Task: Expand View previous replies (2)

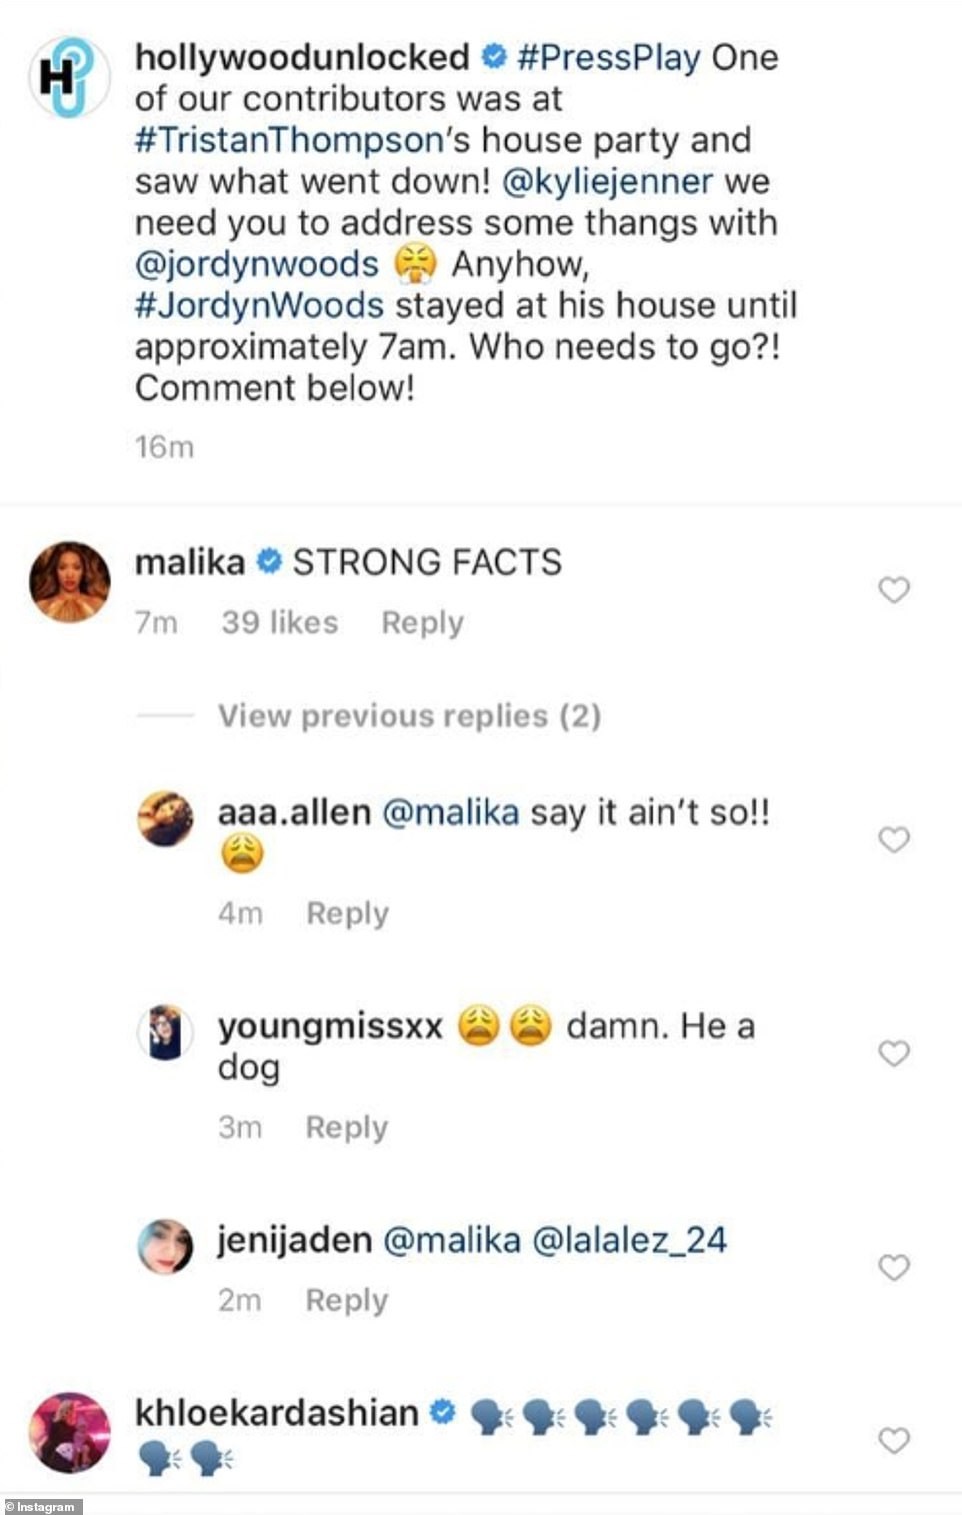Action: point(409,716)
